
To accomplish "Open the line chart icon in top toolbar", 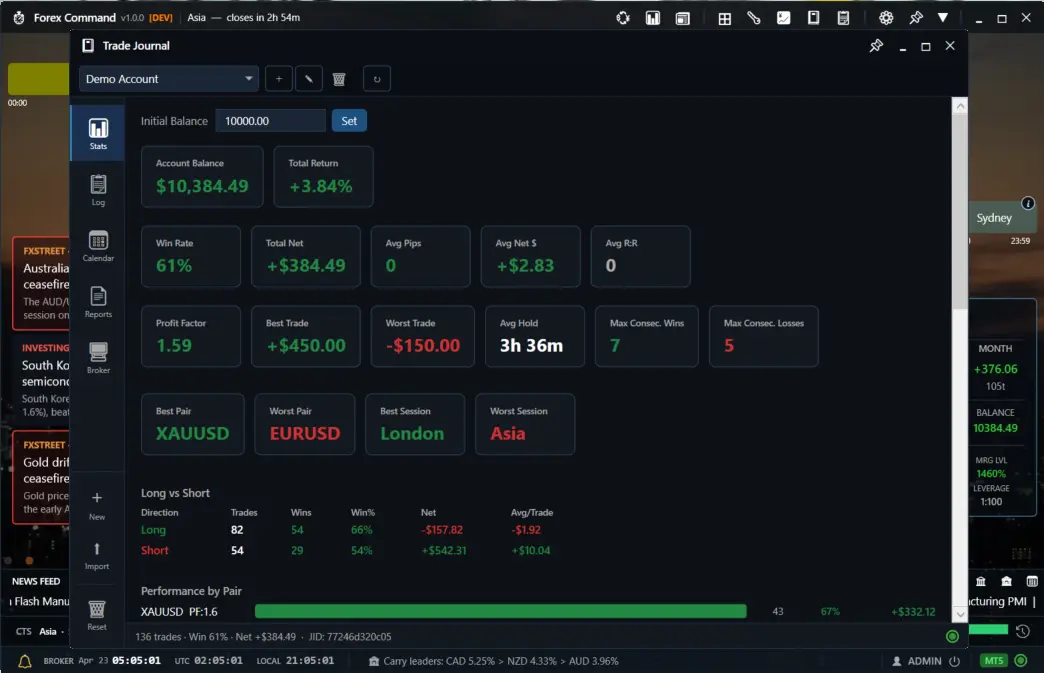I will pyautogui.click(x=784, y=18).
